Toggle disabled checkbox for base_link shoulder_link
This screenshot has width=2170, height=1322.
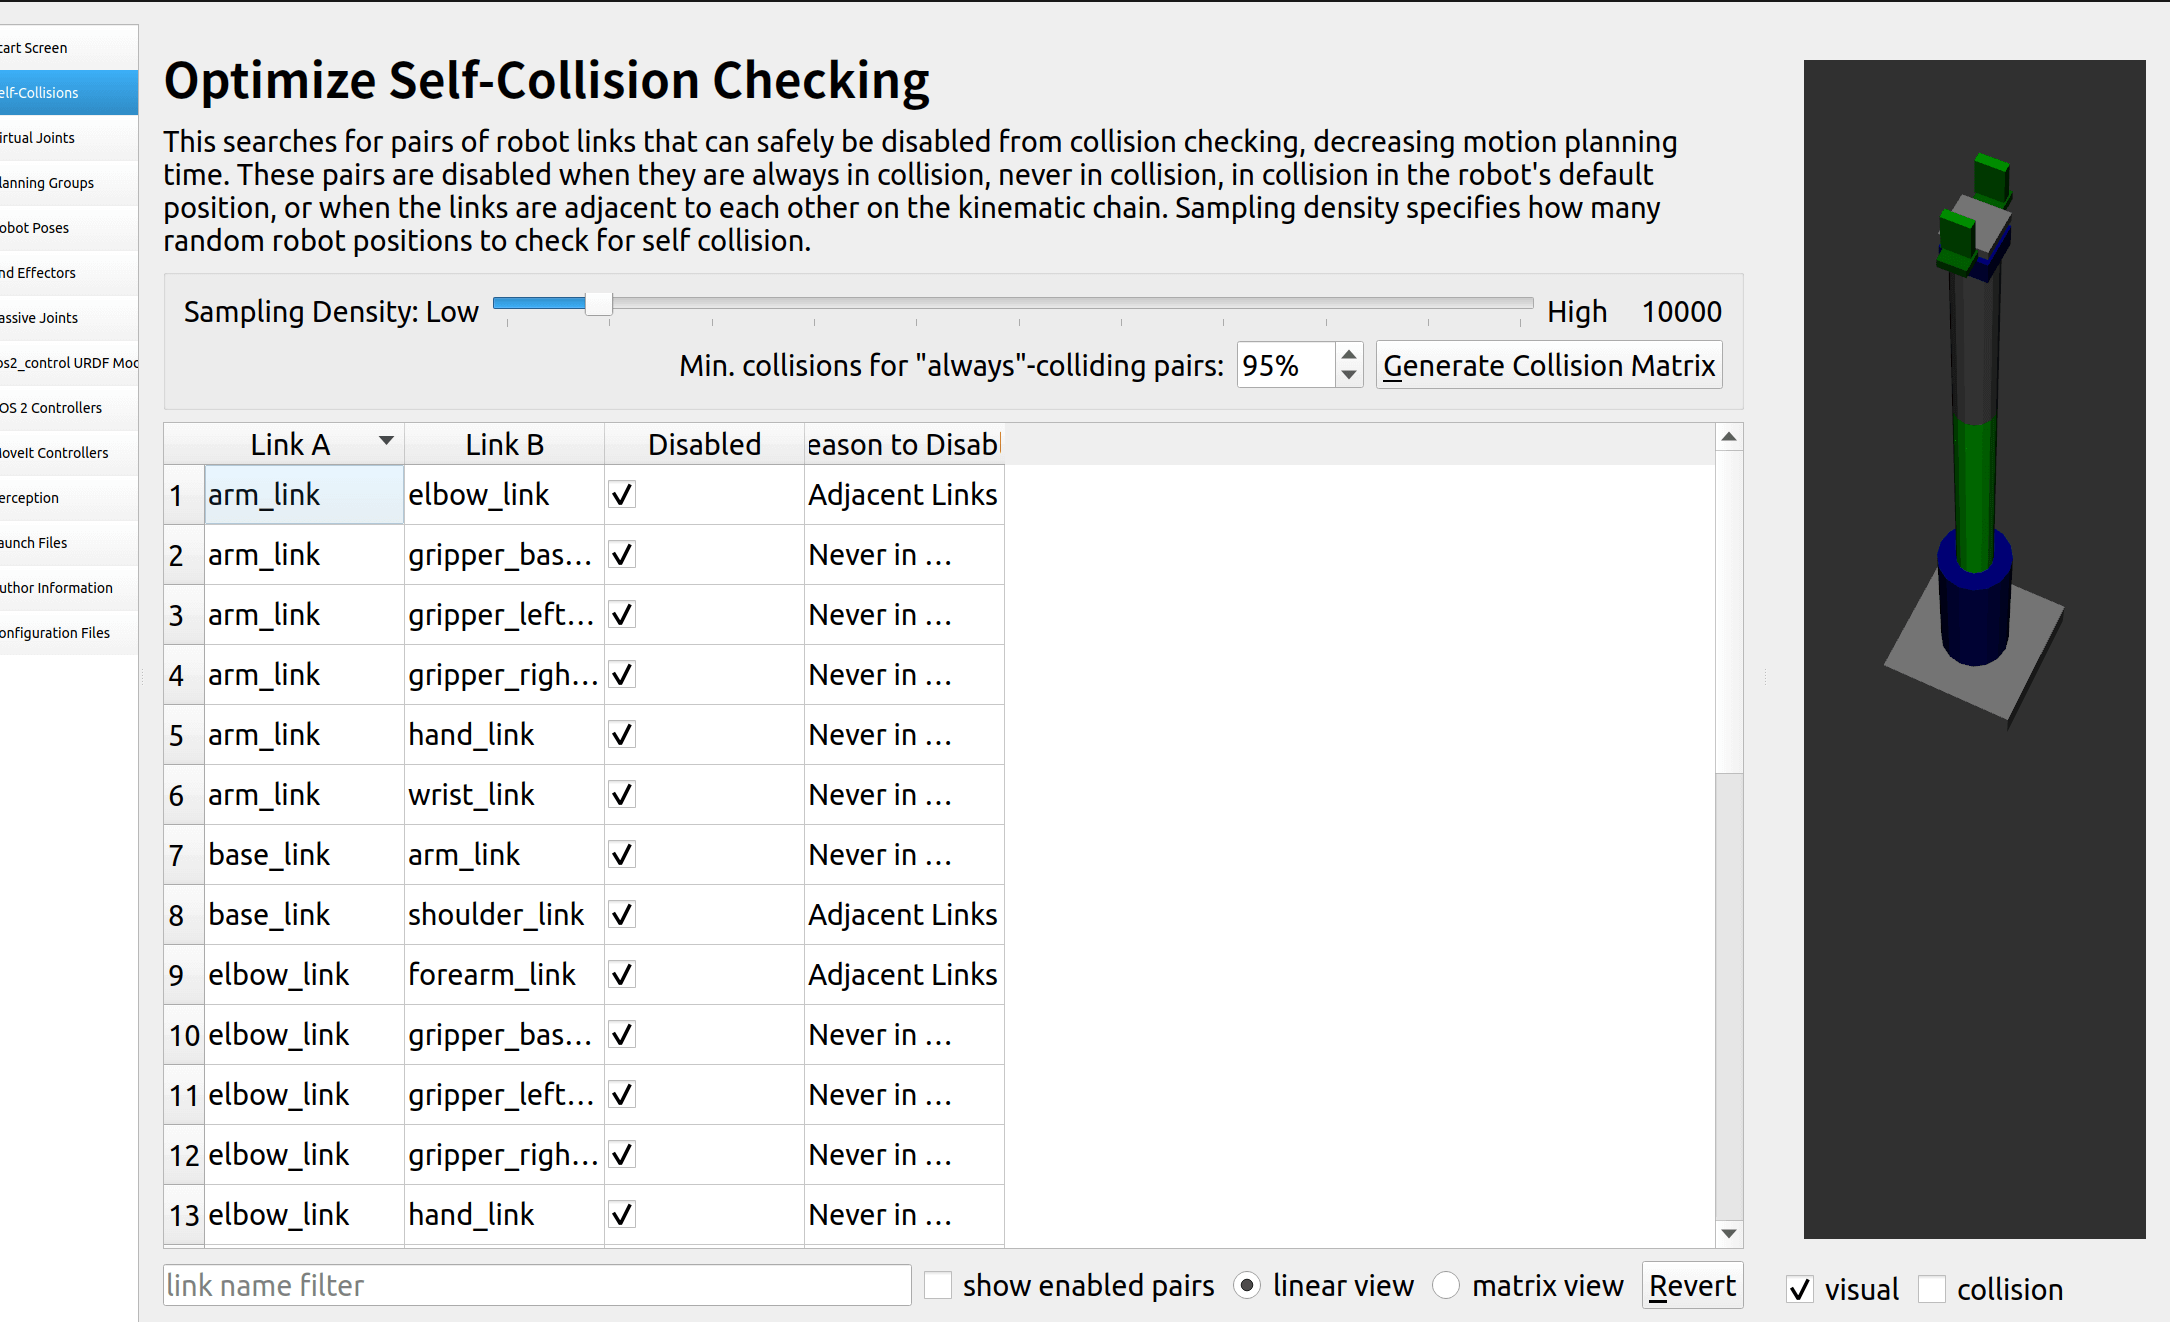(x=622, y=915)
